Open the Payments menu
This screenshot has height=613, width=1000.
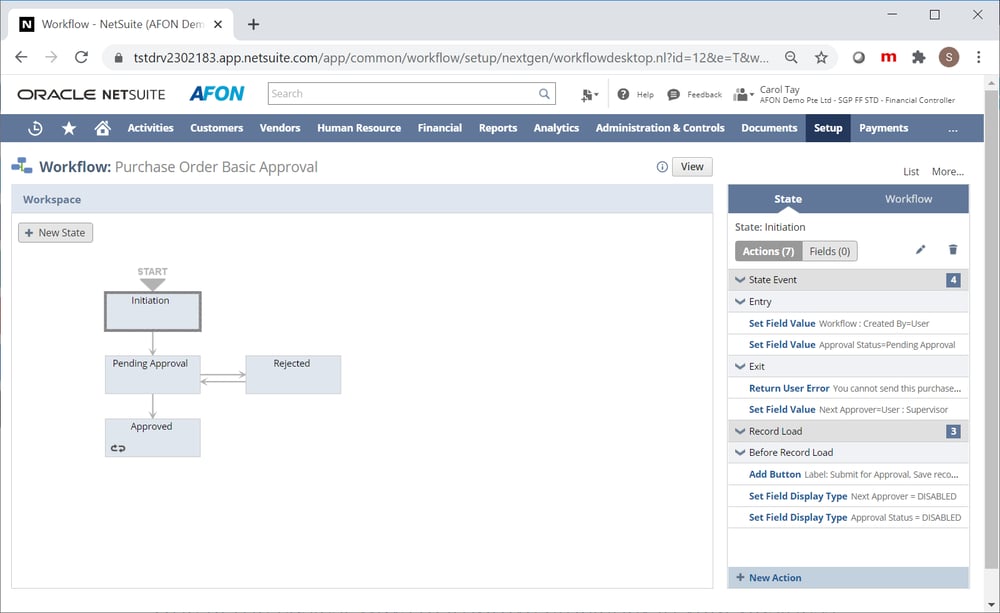(x=883, y=128)
